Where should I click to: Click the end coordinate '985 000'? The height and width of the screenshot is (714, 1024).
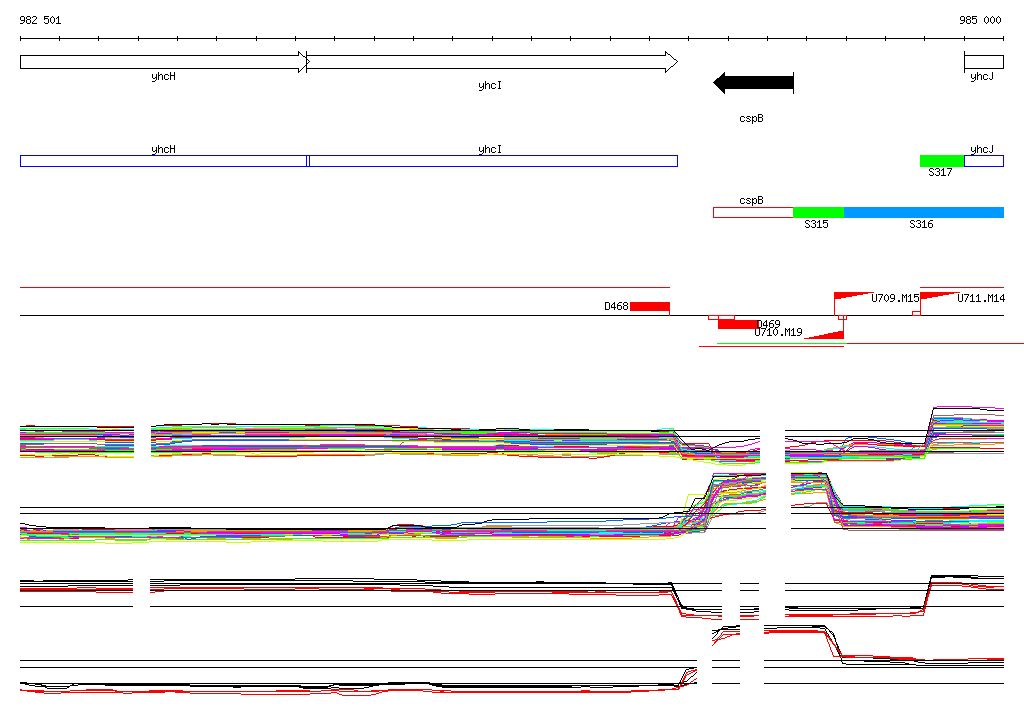(x=980, y=20)
